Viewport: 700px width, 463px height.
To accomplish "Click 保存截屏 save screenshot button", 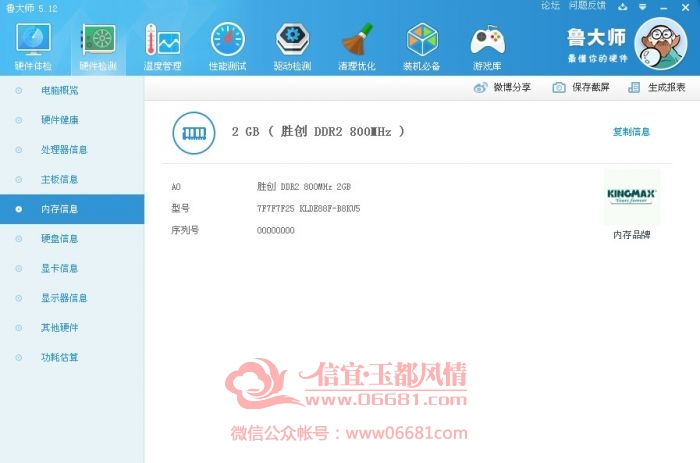I will [591, 88].
